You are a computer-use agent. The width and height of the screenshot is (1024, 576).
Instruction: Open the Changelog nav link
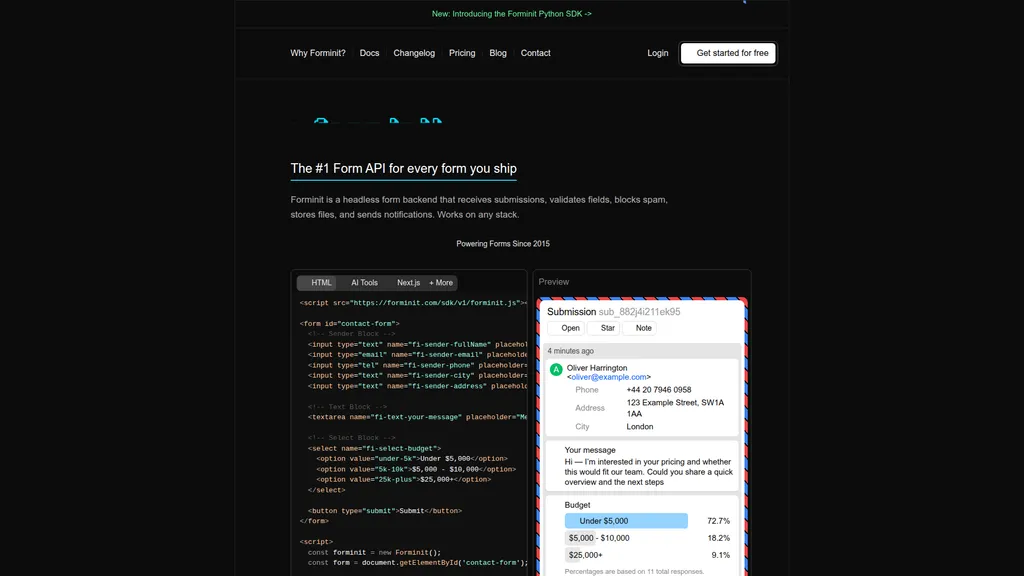point(414,53)
